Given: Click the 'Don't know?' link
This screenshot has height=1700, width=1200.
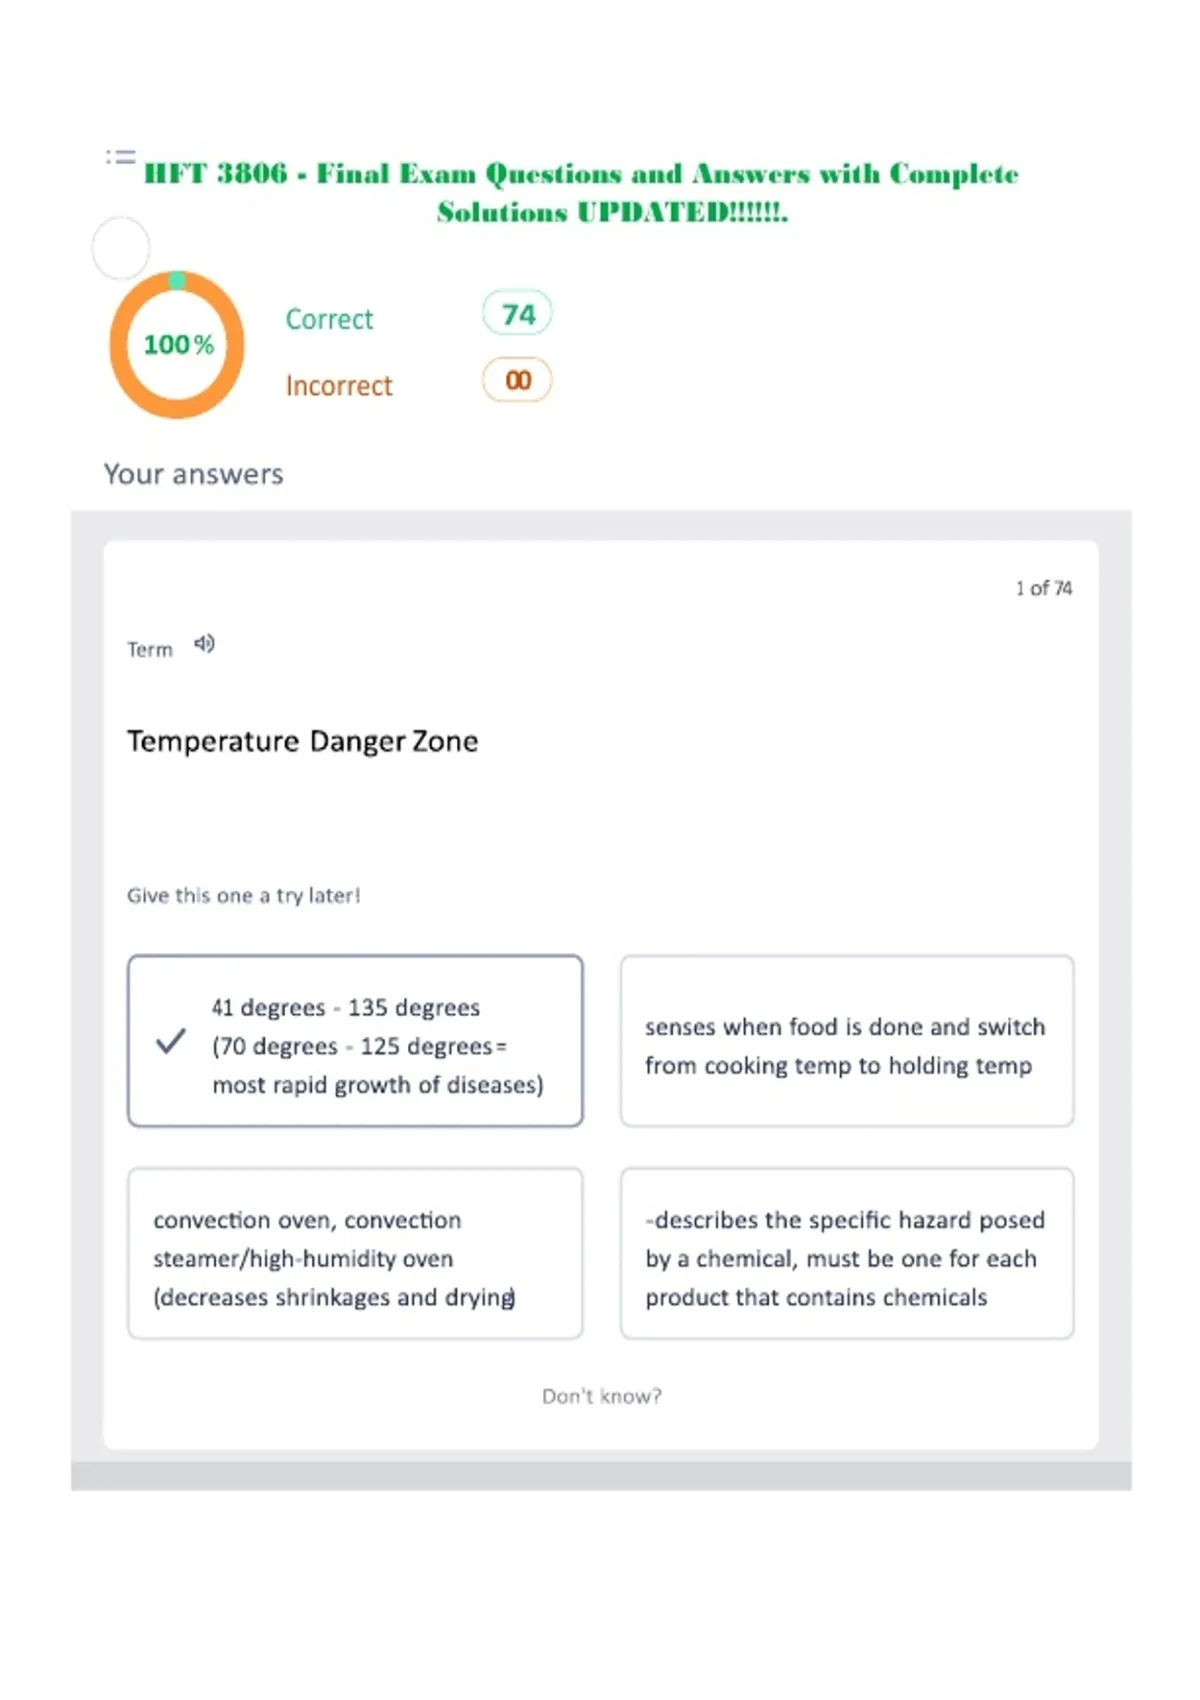Looking at the screenshot, I should click(x=602, y=1396).
